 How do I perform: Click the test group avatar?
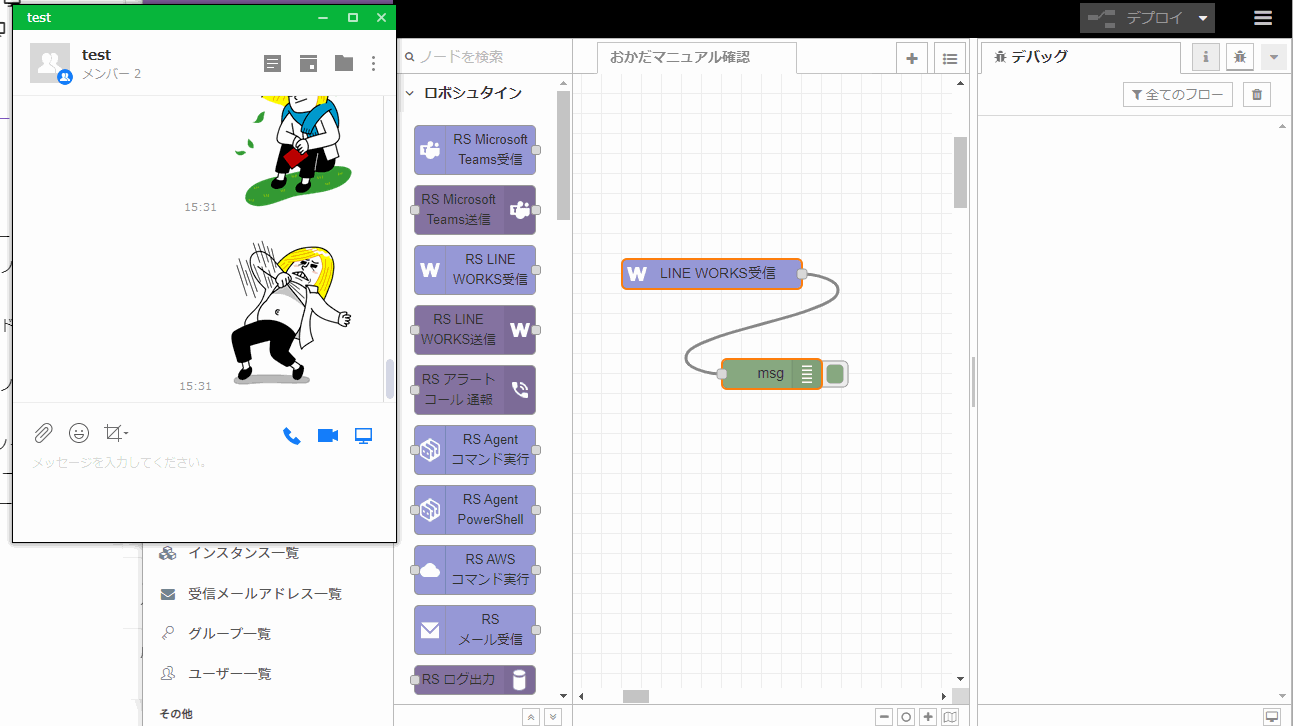coord(50,63)
